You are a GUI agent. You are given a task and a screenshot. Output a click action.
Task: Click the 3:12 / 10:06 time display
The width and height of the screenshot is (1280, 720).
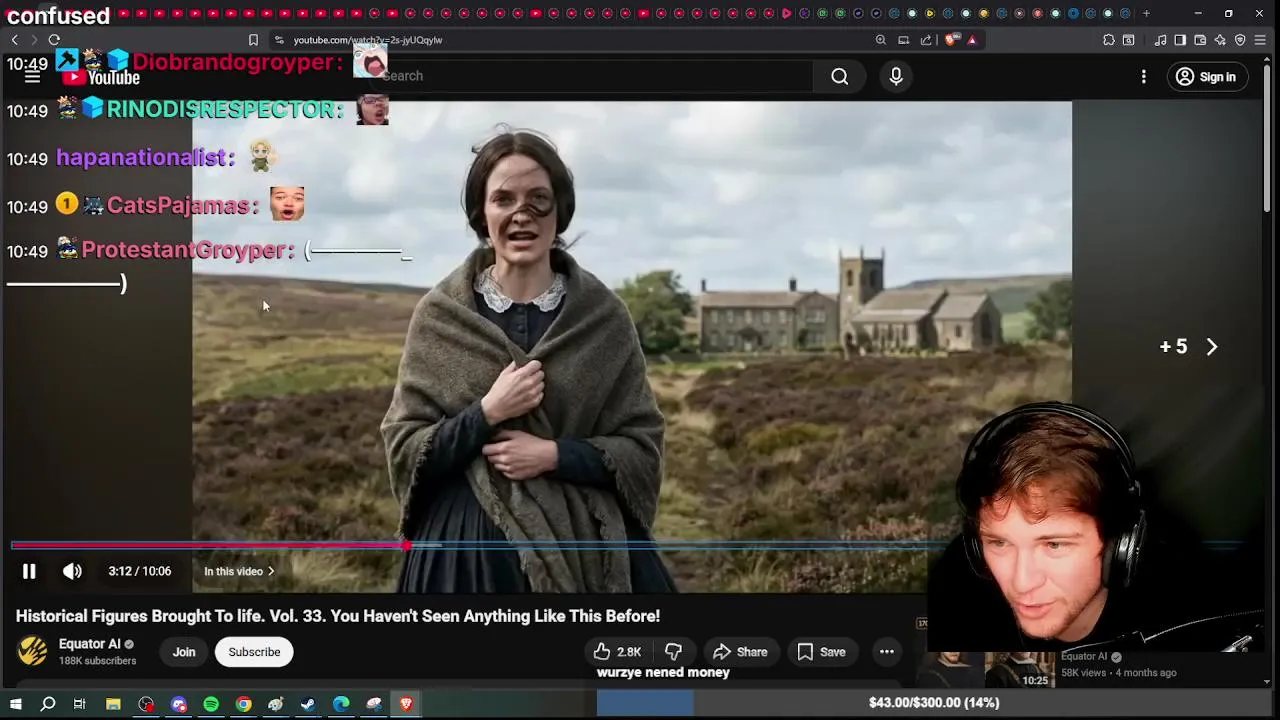(x=140, y=571)
